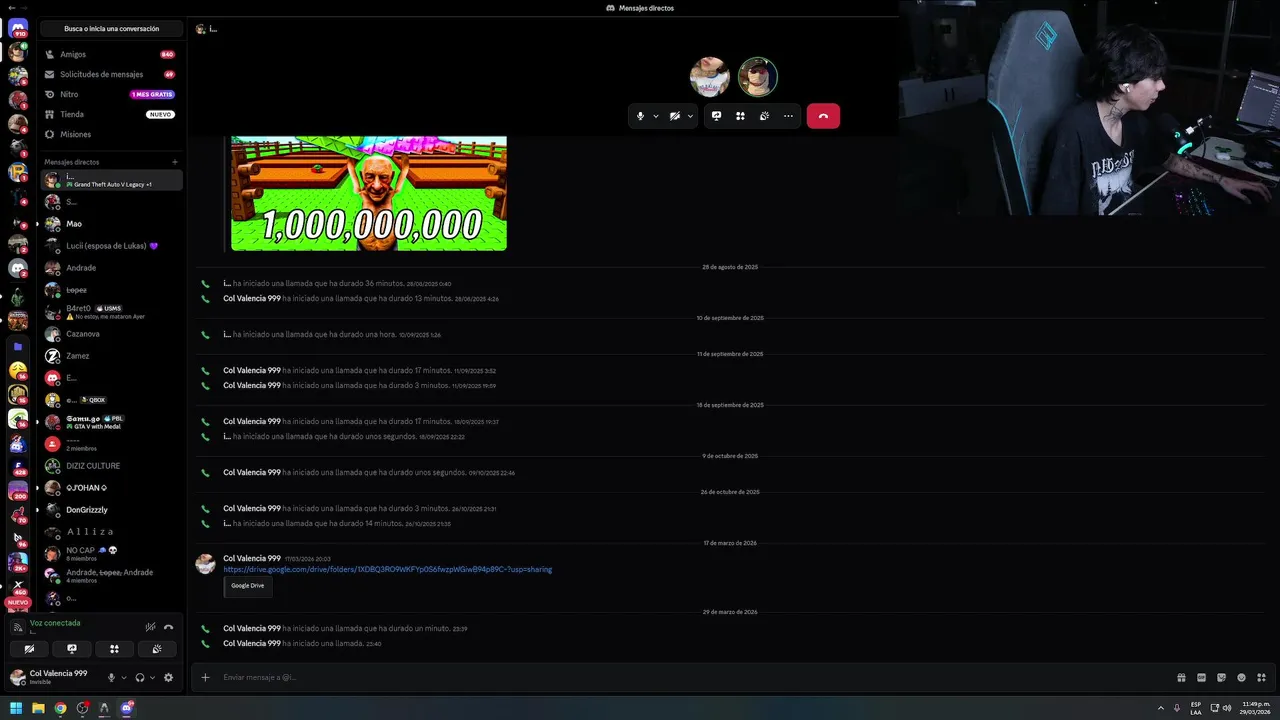Select first call participant avatar
1280x720 pixels.
pos(709,77)
